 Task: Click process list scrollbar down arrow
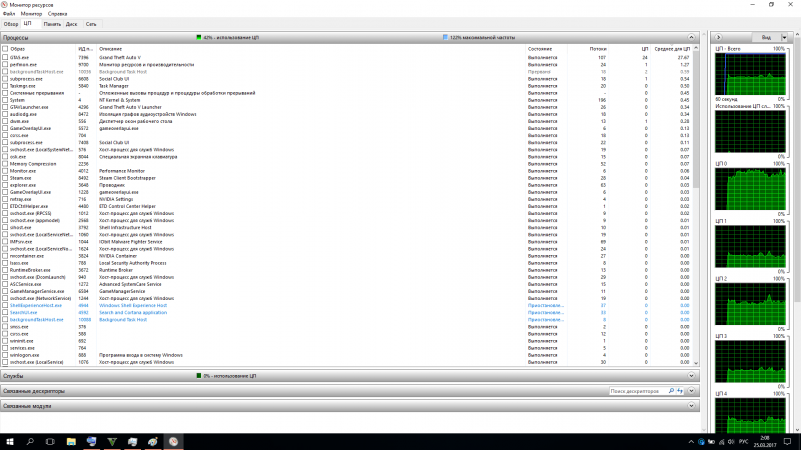pos(696,363)
